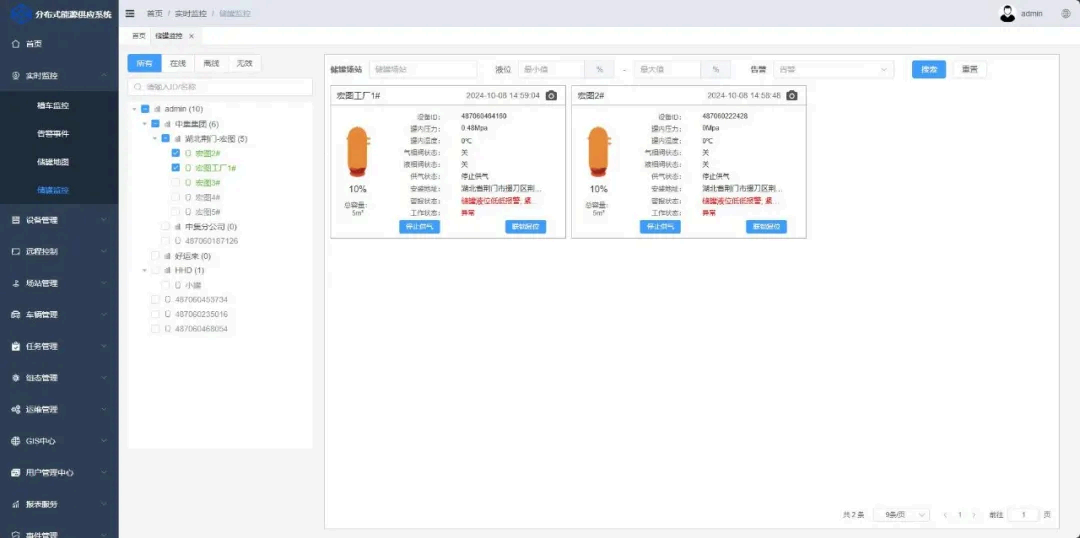Click the blue 搜索 search button
The width and height of the screenshot is (1080, 538).
(929, 70)
